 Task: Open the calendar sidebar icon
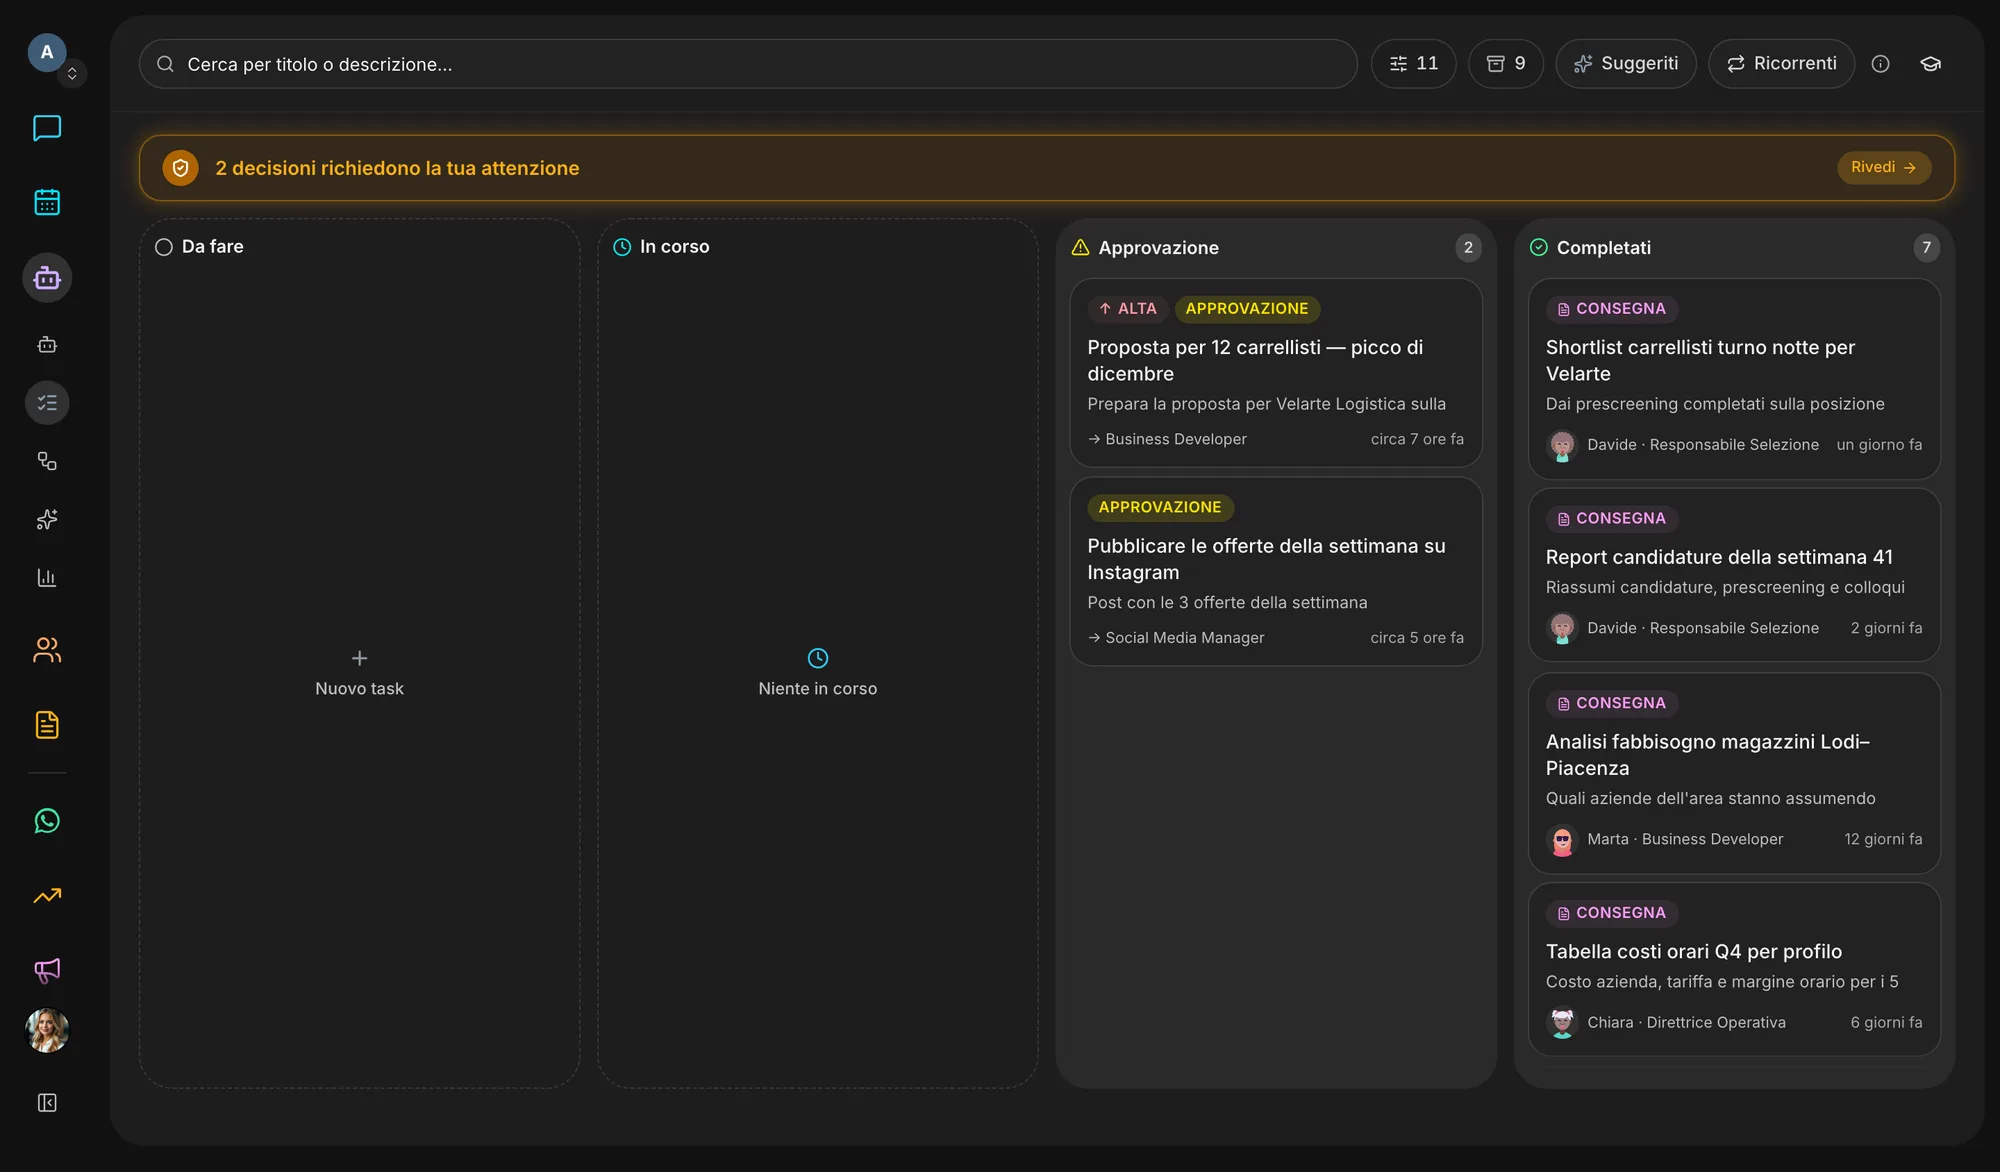(47, 202)
